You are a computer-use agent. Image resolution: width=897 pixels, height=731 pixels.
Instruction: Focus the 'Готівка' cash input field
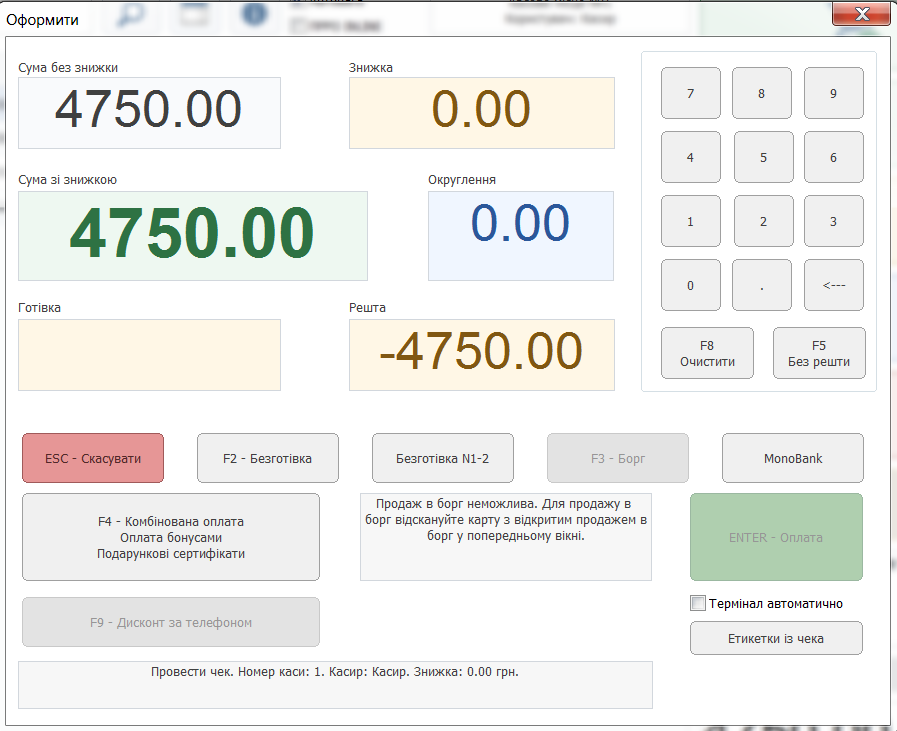tap(149, 355)
